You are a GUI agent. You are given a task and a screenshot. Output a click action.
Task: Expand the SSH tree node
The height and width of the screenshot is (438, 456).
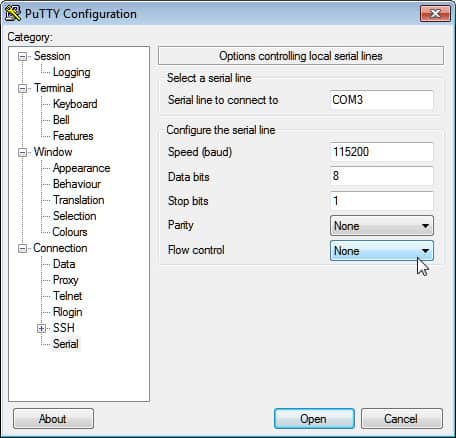(41, 328)
